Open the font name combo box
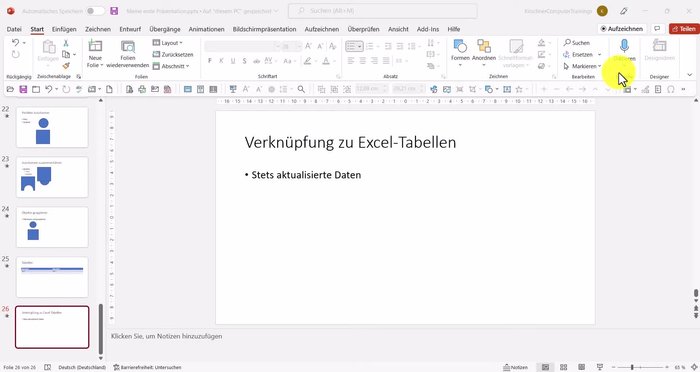This screenshot has width=700, height=372. pos(242,46)
